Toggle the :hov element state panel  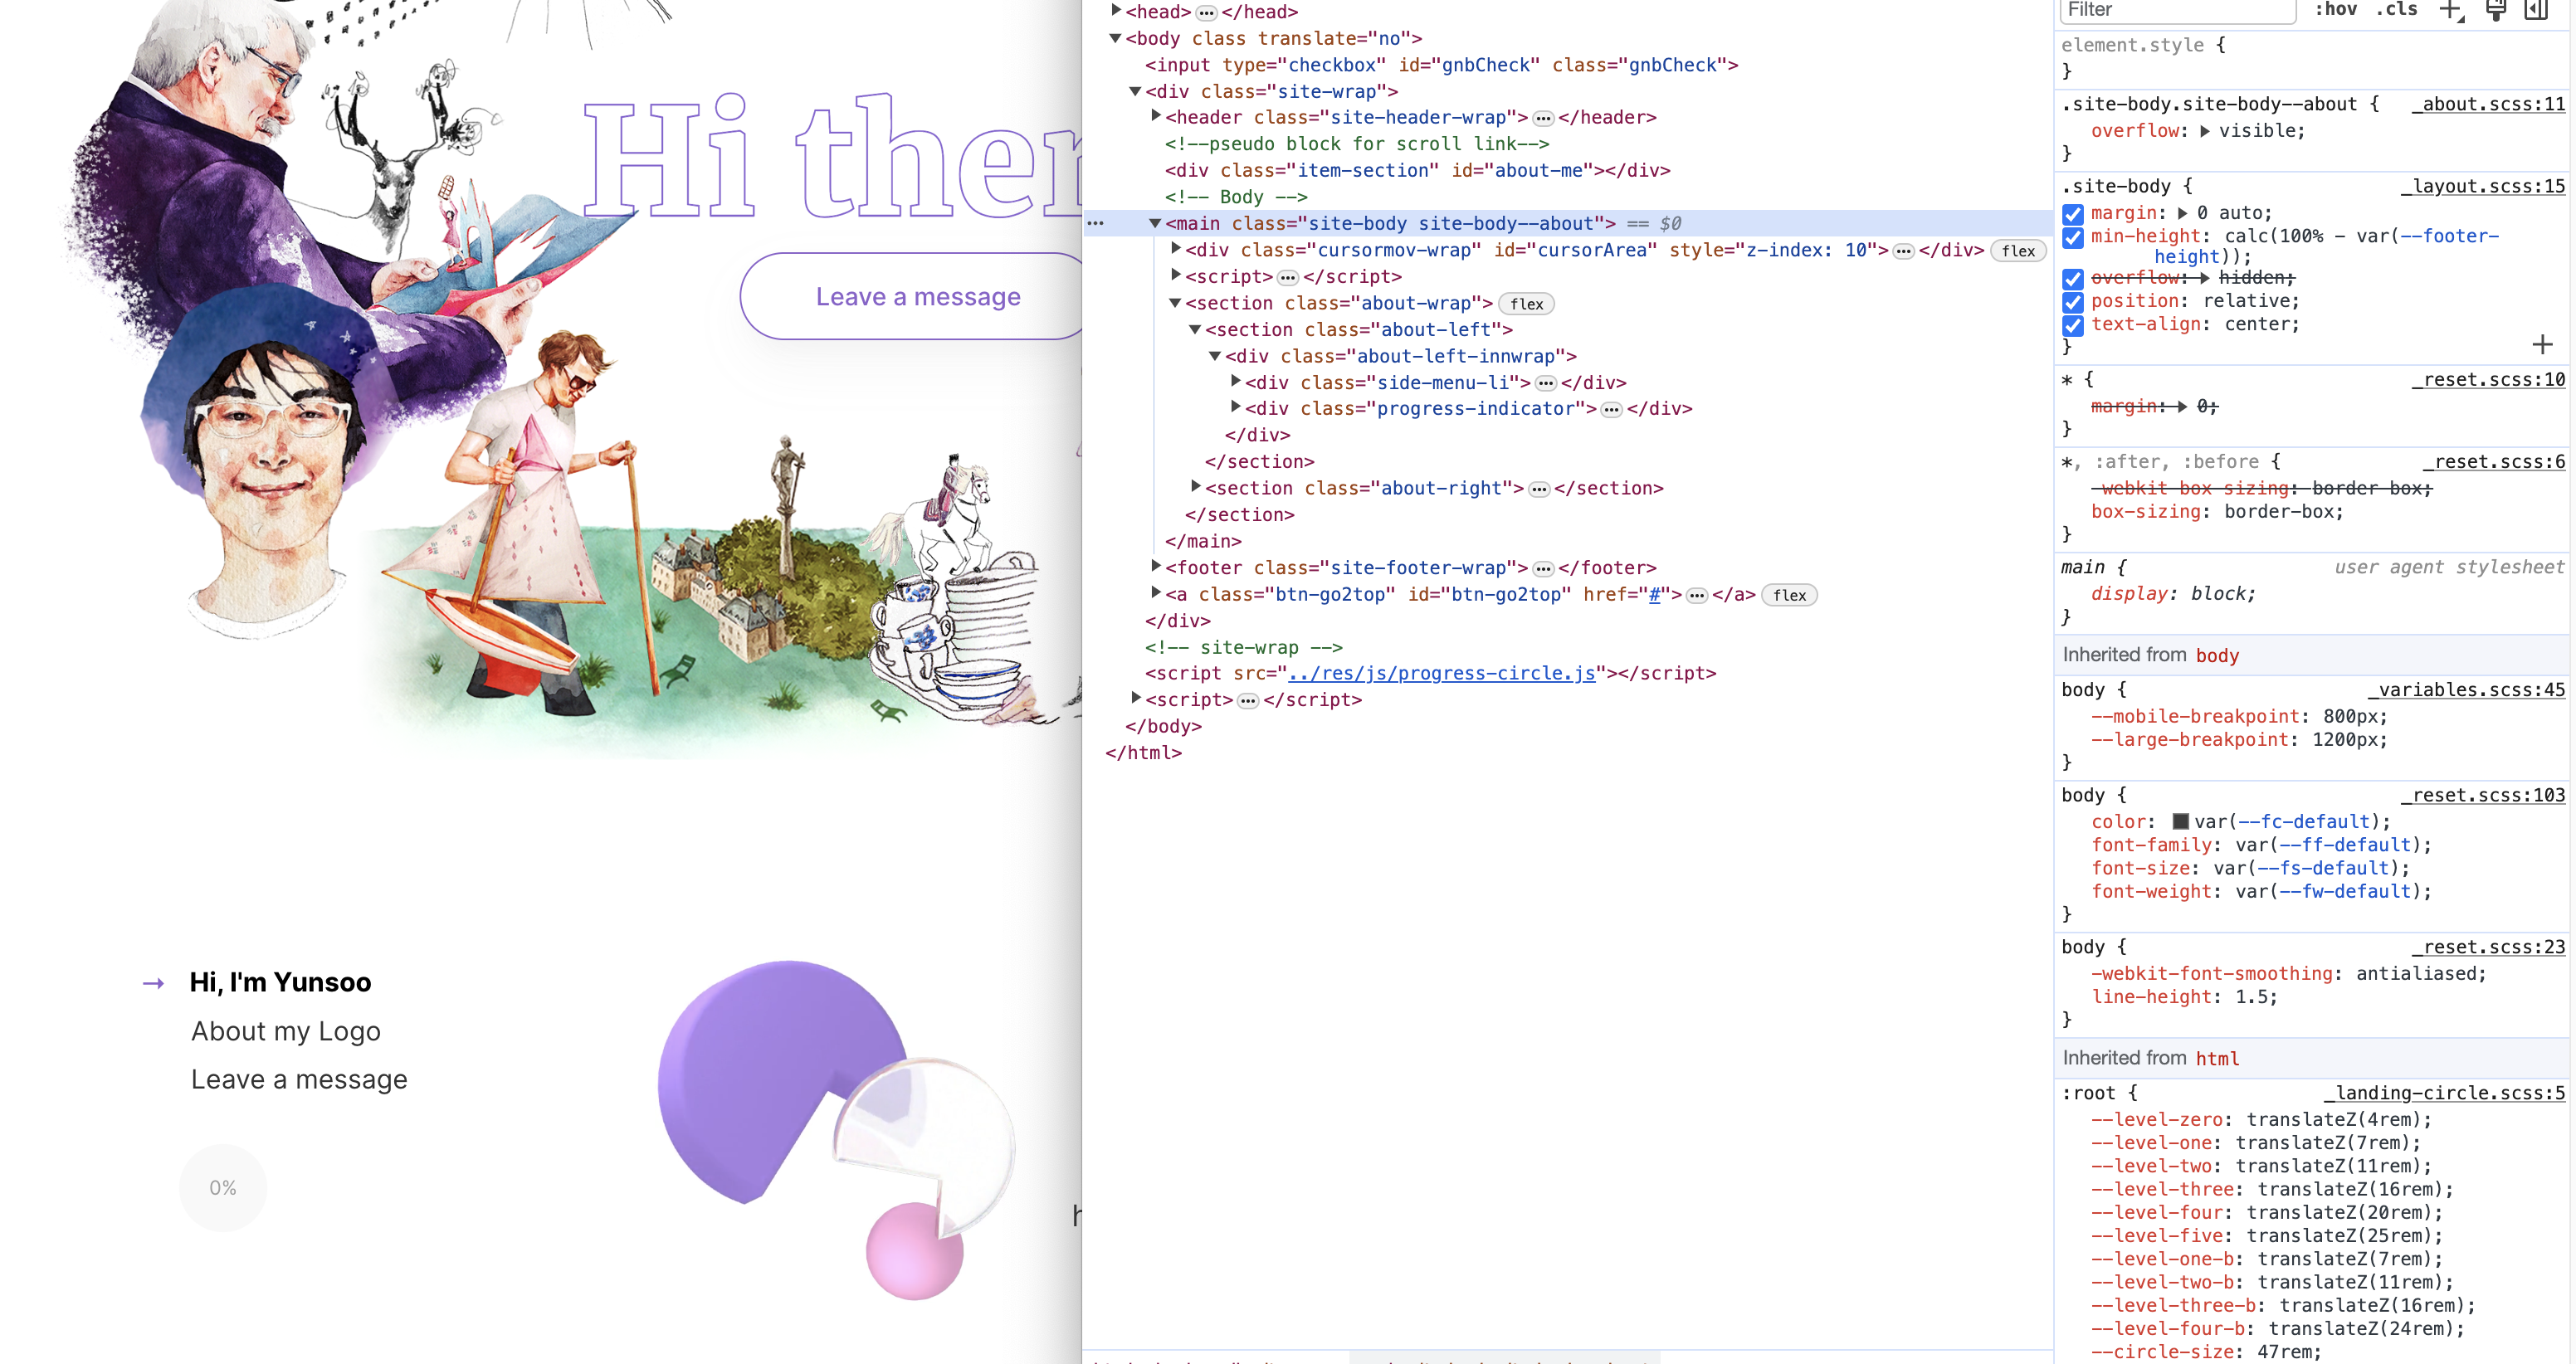pyautogui.click(x=2336, y=10)
